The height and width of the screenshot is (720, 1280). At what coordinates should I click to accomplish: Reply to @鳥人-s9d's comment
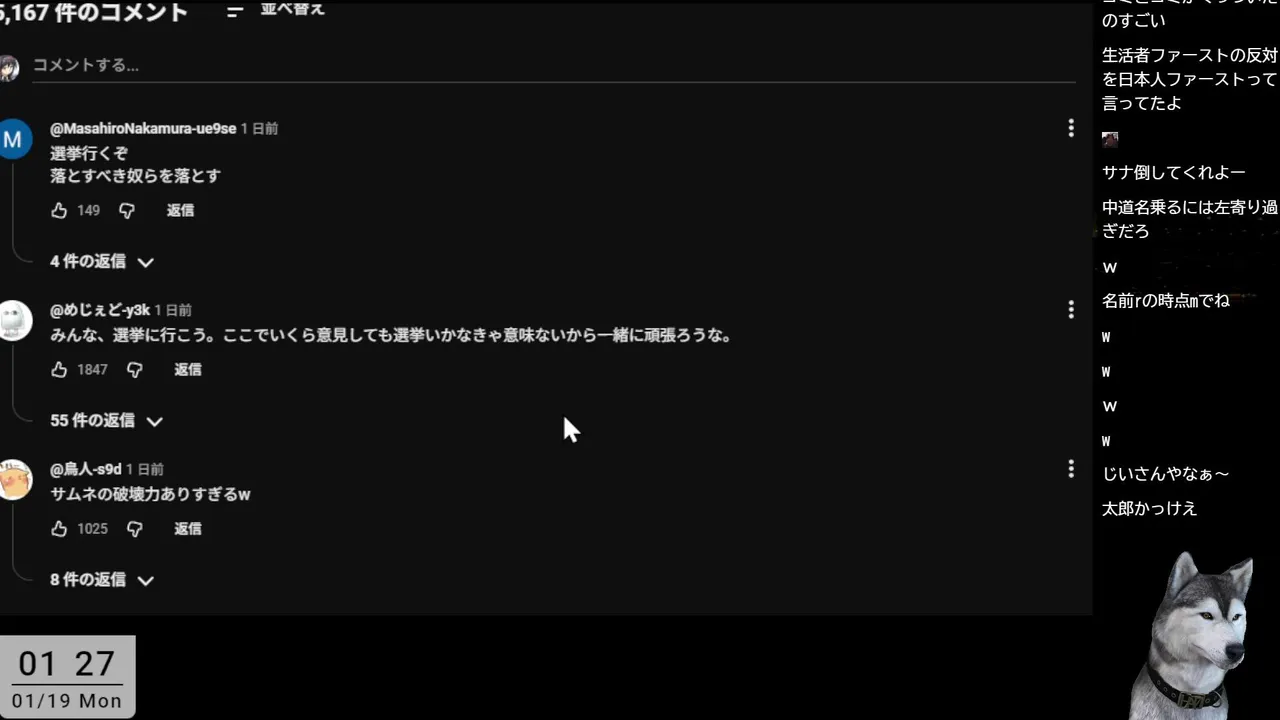188,529
